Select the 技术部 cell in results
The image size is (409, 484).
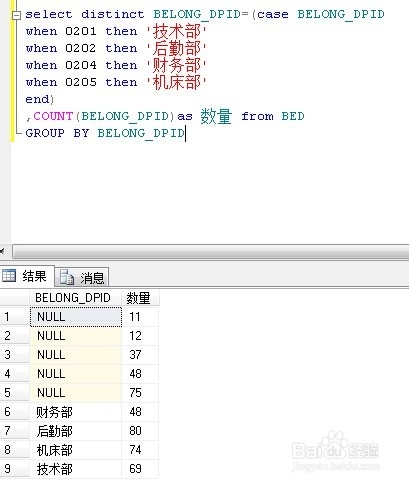point(76,469)
